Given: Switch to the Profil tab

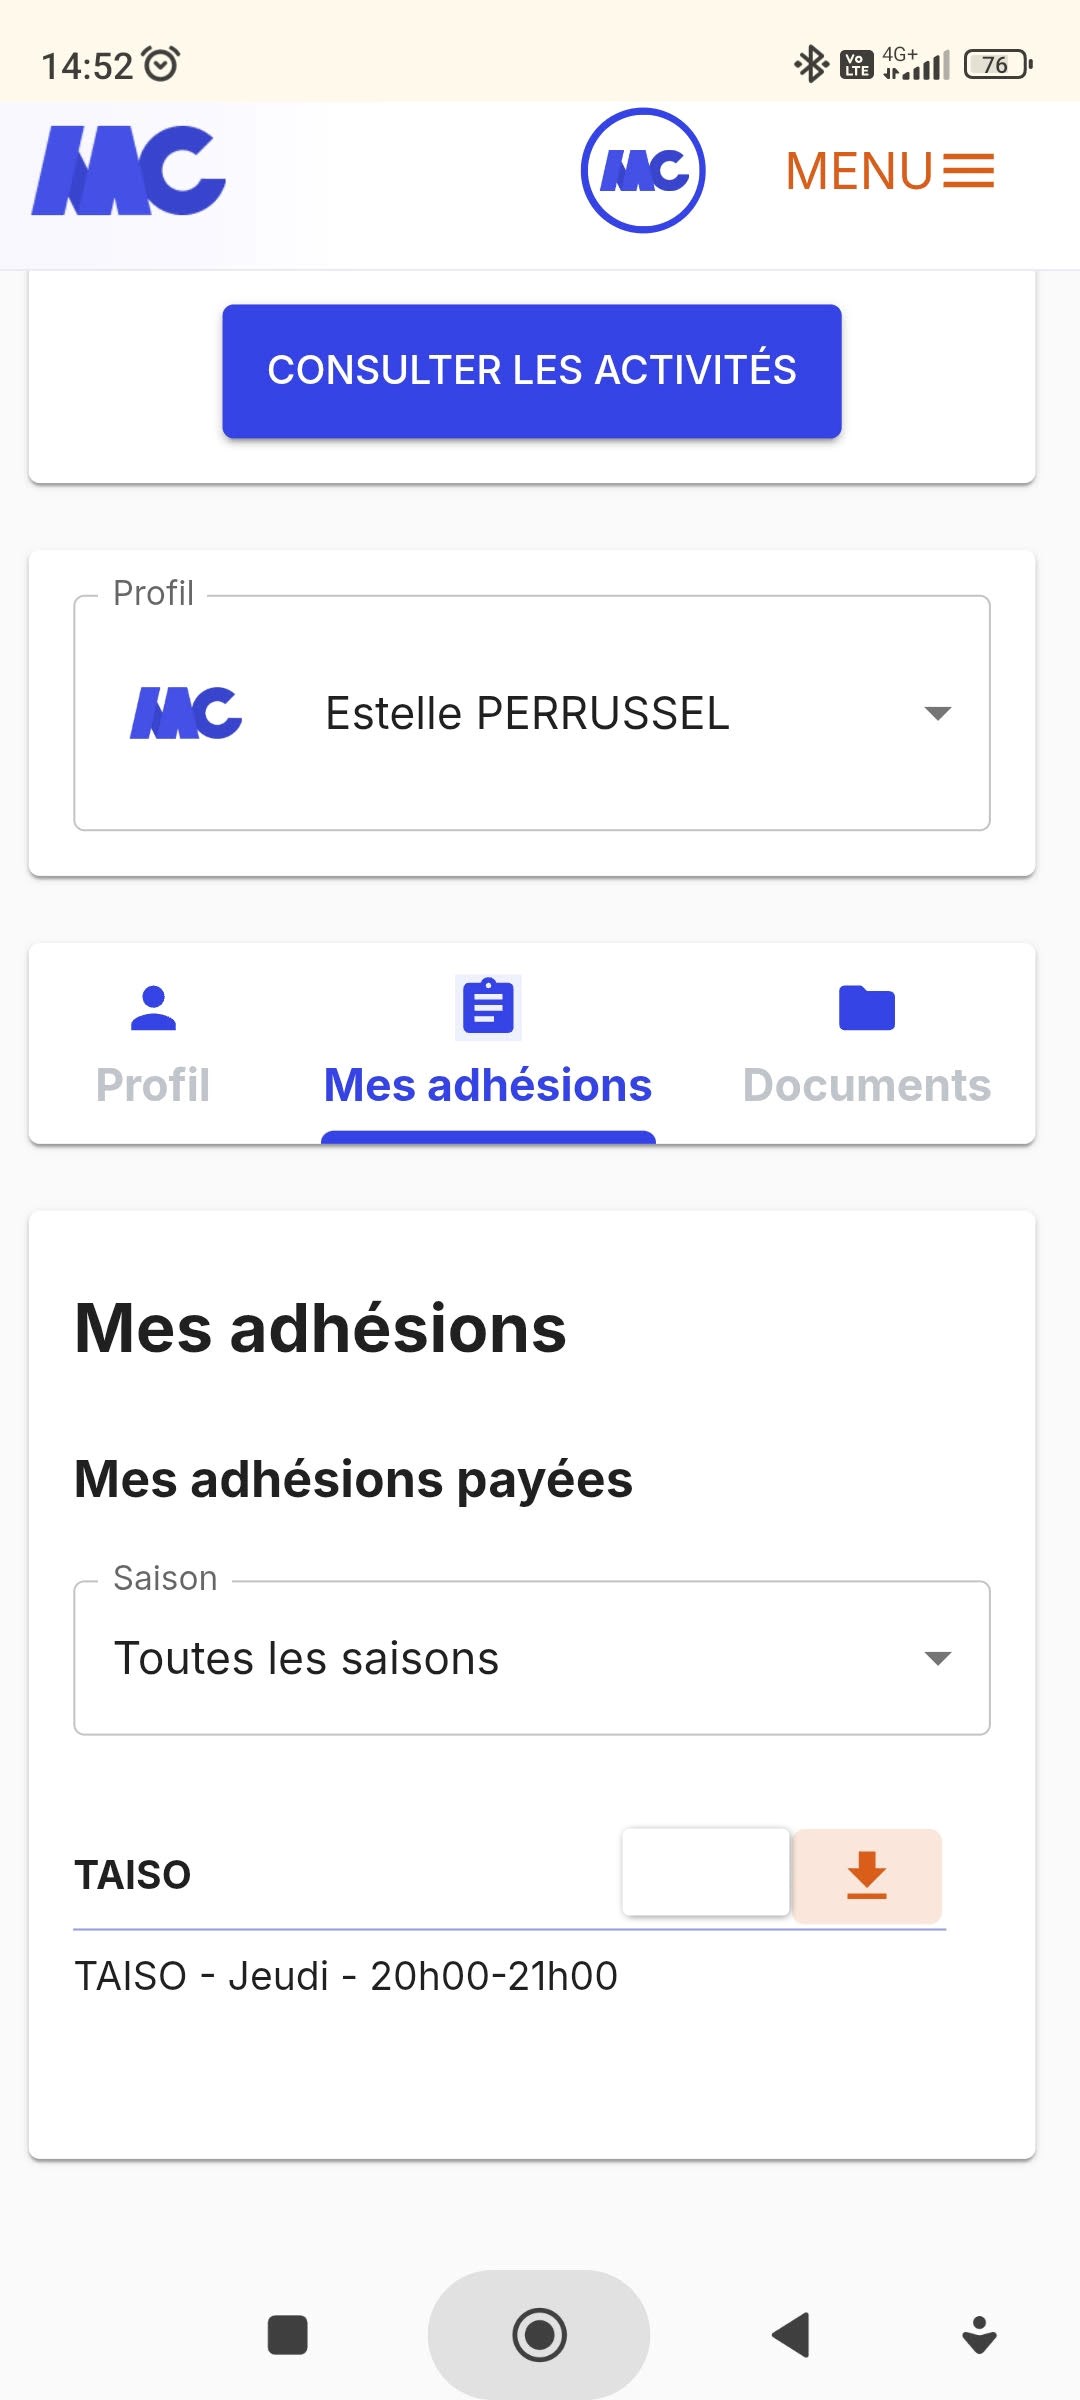Looking at the screenshot, I should (x=153, y=1043).
